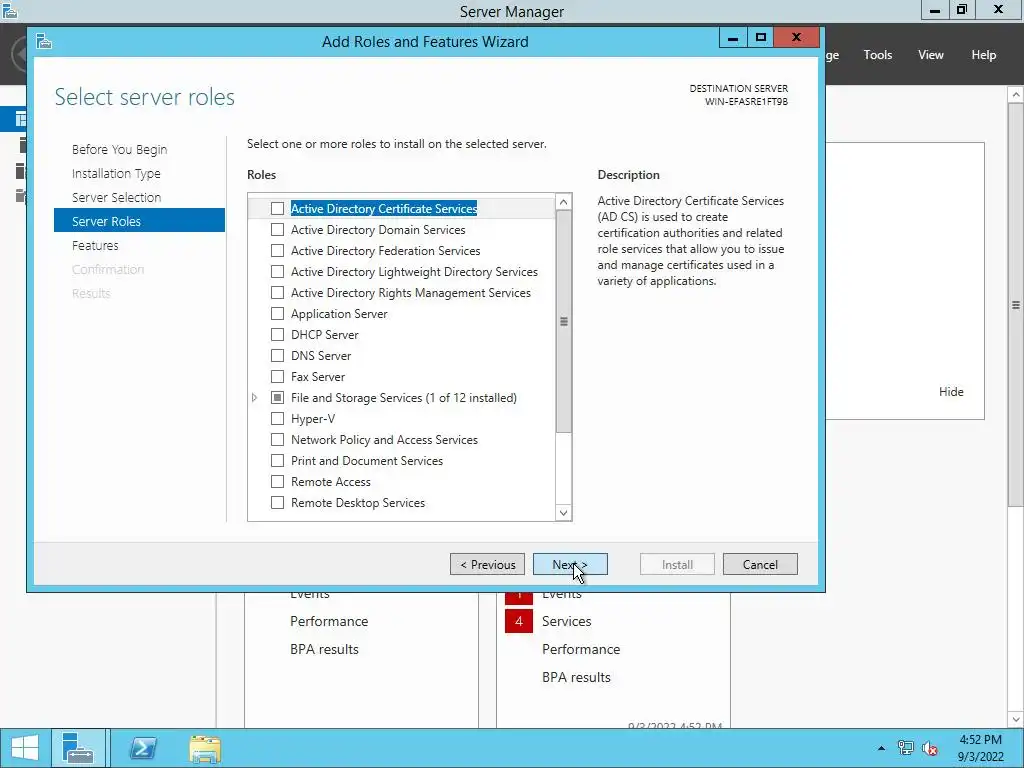Screen dimensions: 1024x768
Task: Open File Explorer from the taskbar
Action: pyautogui.click(x=204, y=748)
